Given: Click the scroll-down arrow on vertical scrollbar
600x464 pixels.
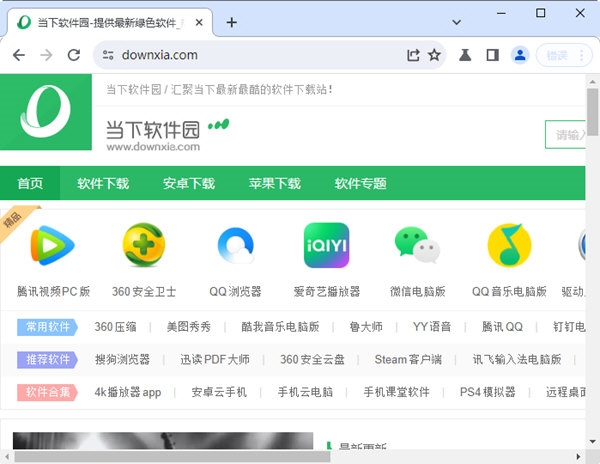Looking at the screenshot, I should [593, 441].
